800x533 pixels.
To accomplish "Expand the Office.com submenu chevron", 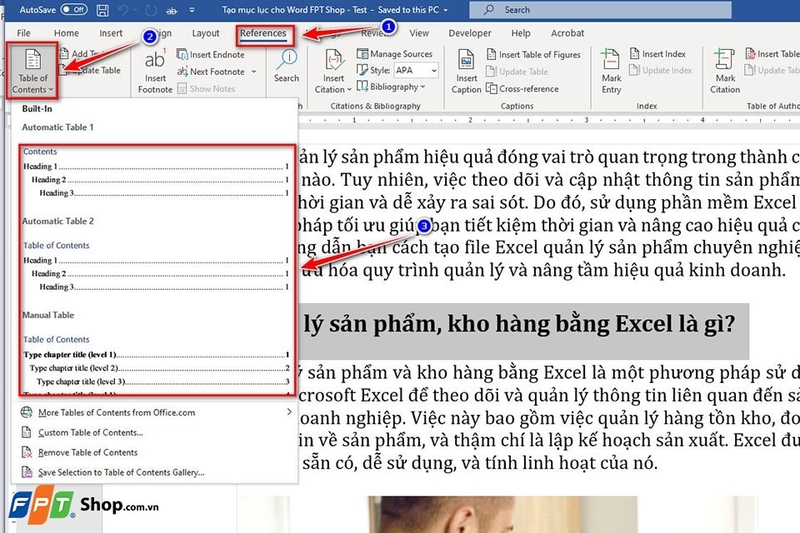I will [x=289, y=412].
